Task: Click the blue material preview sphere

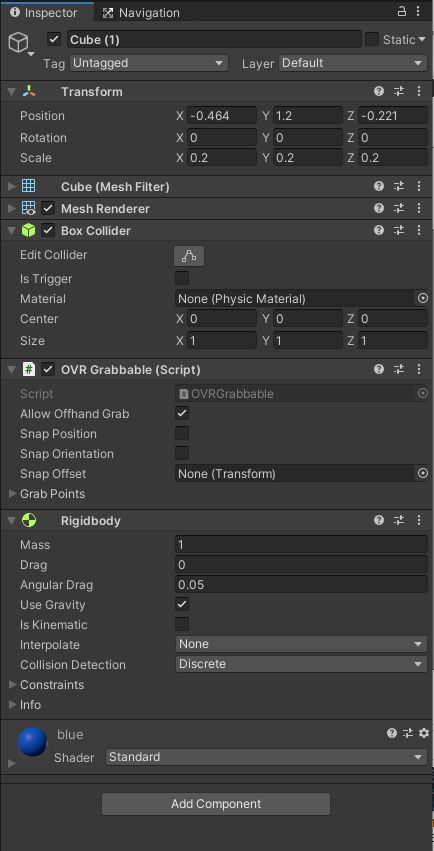Action: click(33, 742)
